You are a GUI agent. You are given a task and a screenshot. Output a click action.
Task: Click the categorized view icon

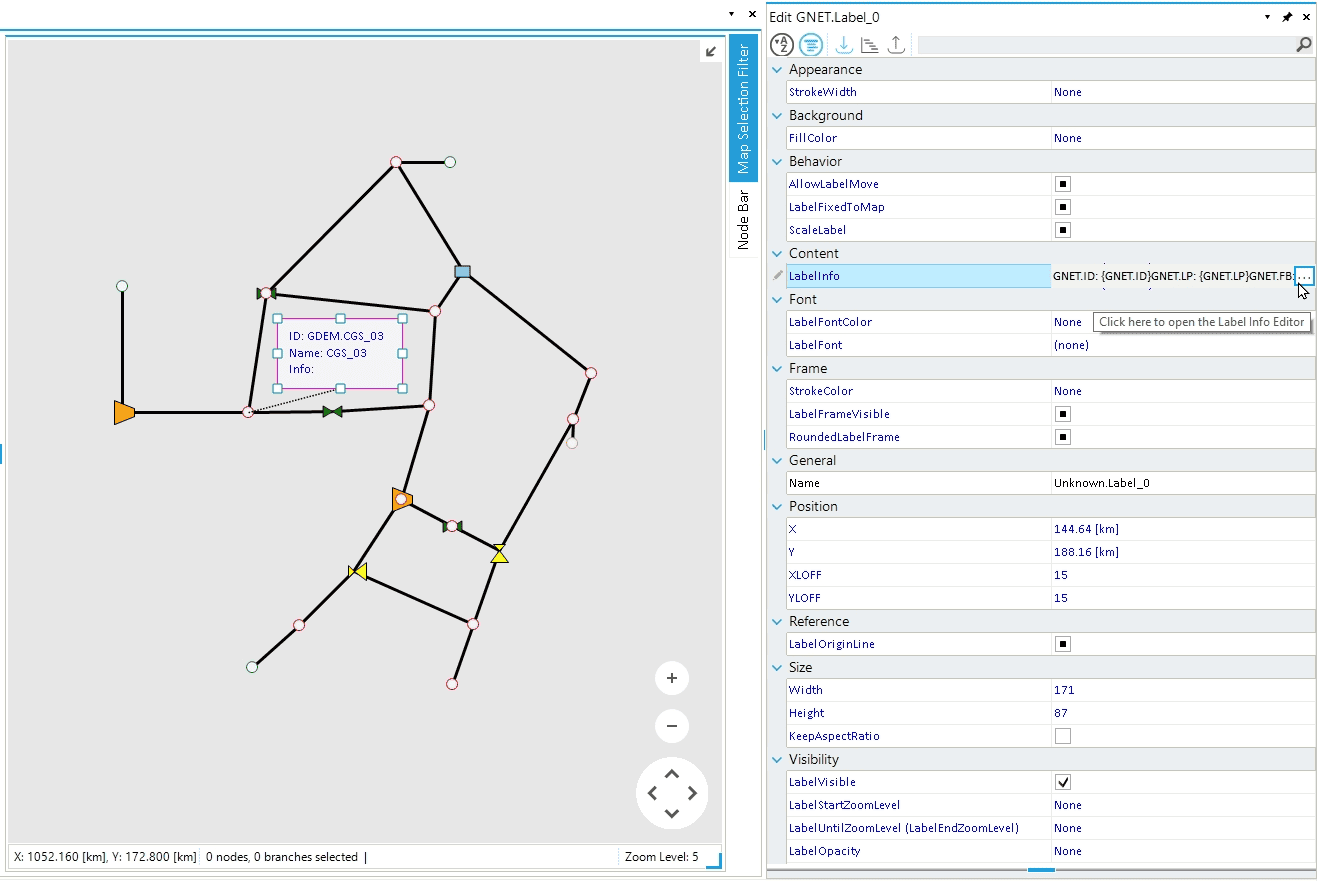(x=811, y=45)
